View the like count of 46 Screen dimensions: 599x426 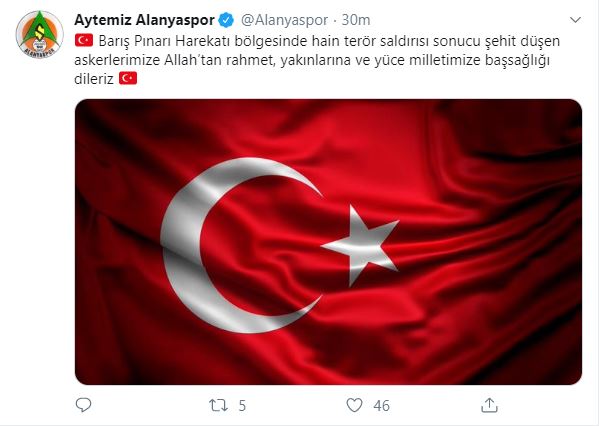(x=382, y=405)
